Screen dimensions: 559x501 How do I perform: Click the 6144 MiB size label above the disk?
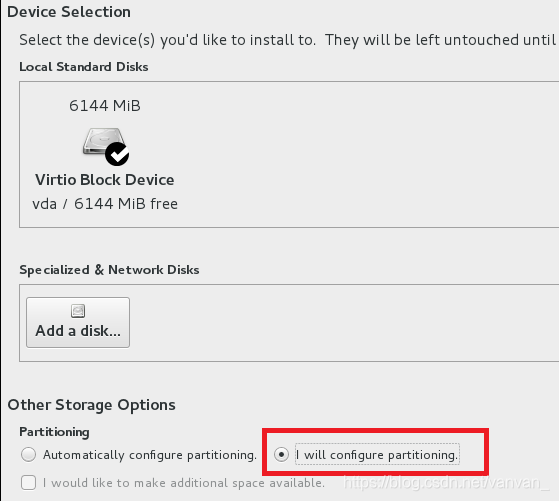105,106
